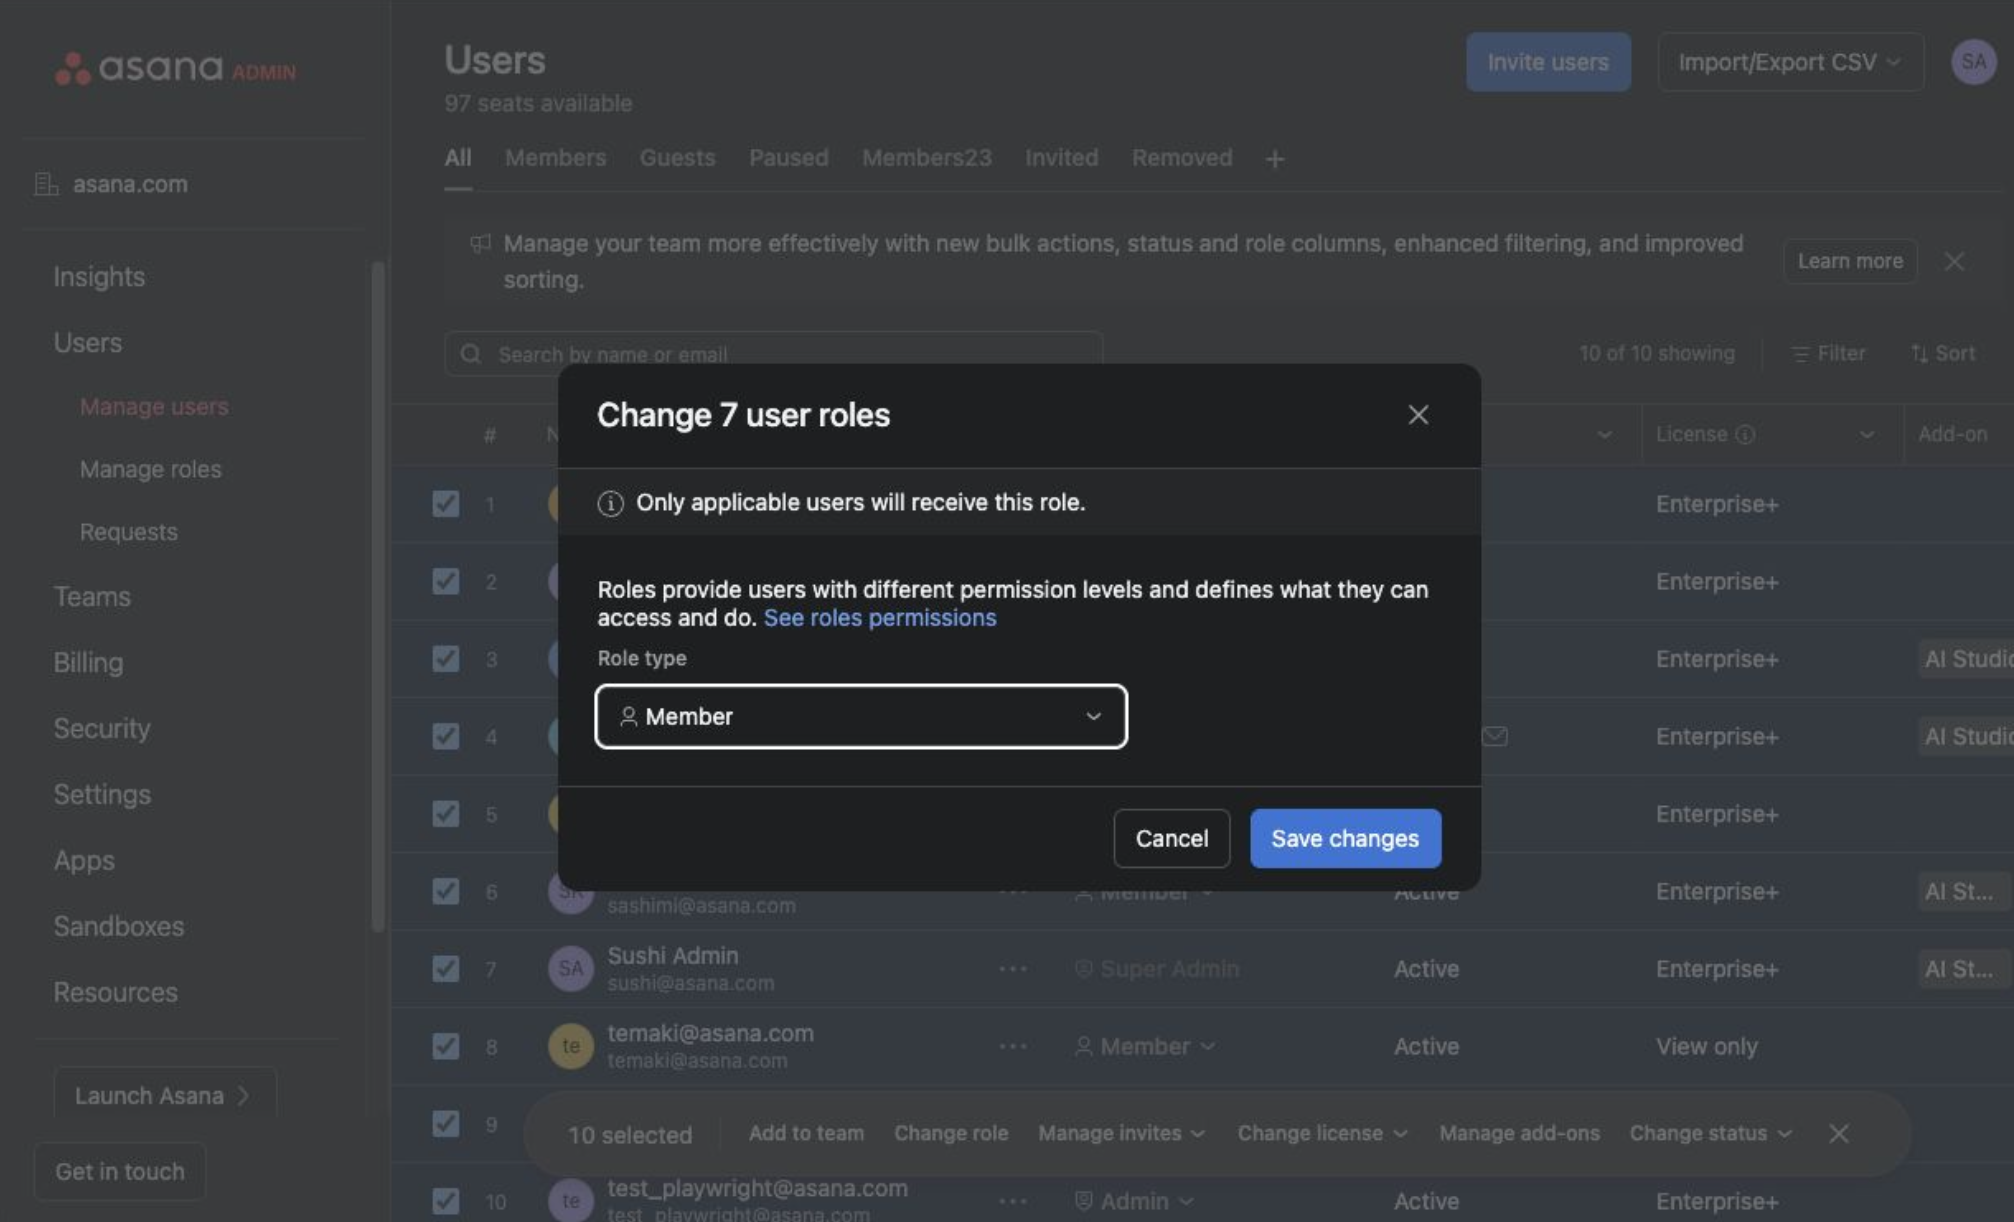Image resolution: width=2014 pixels, height=1222 pixels.
Task: Expand the Change status menu
Action: 1711,1134
